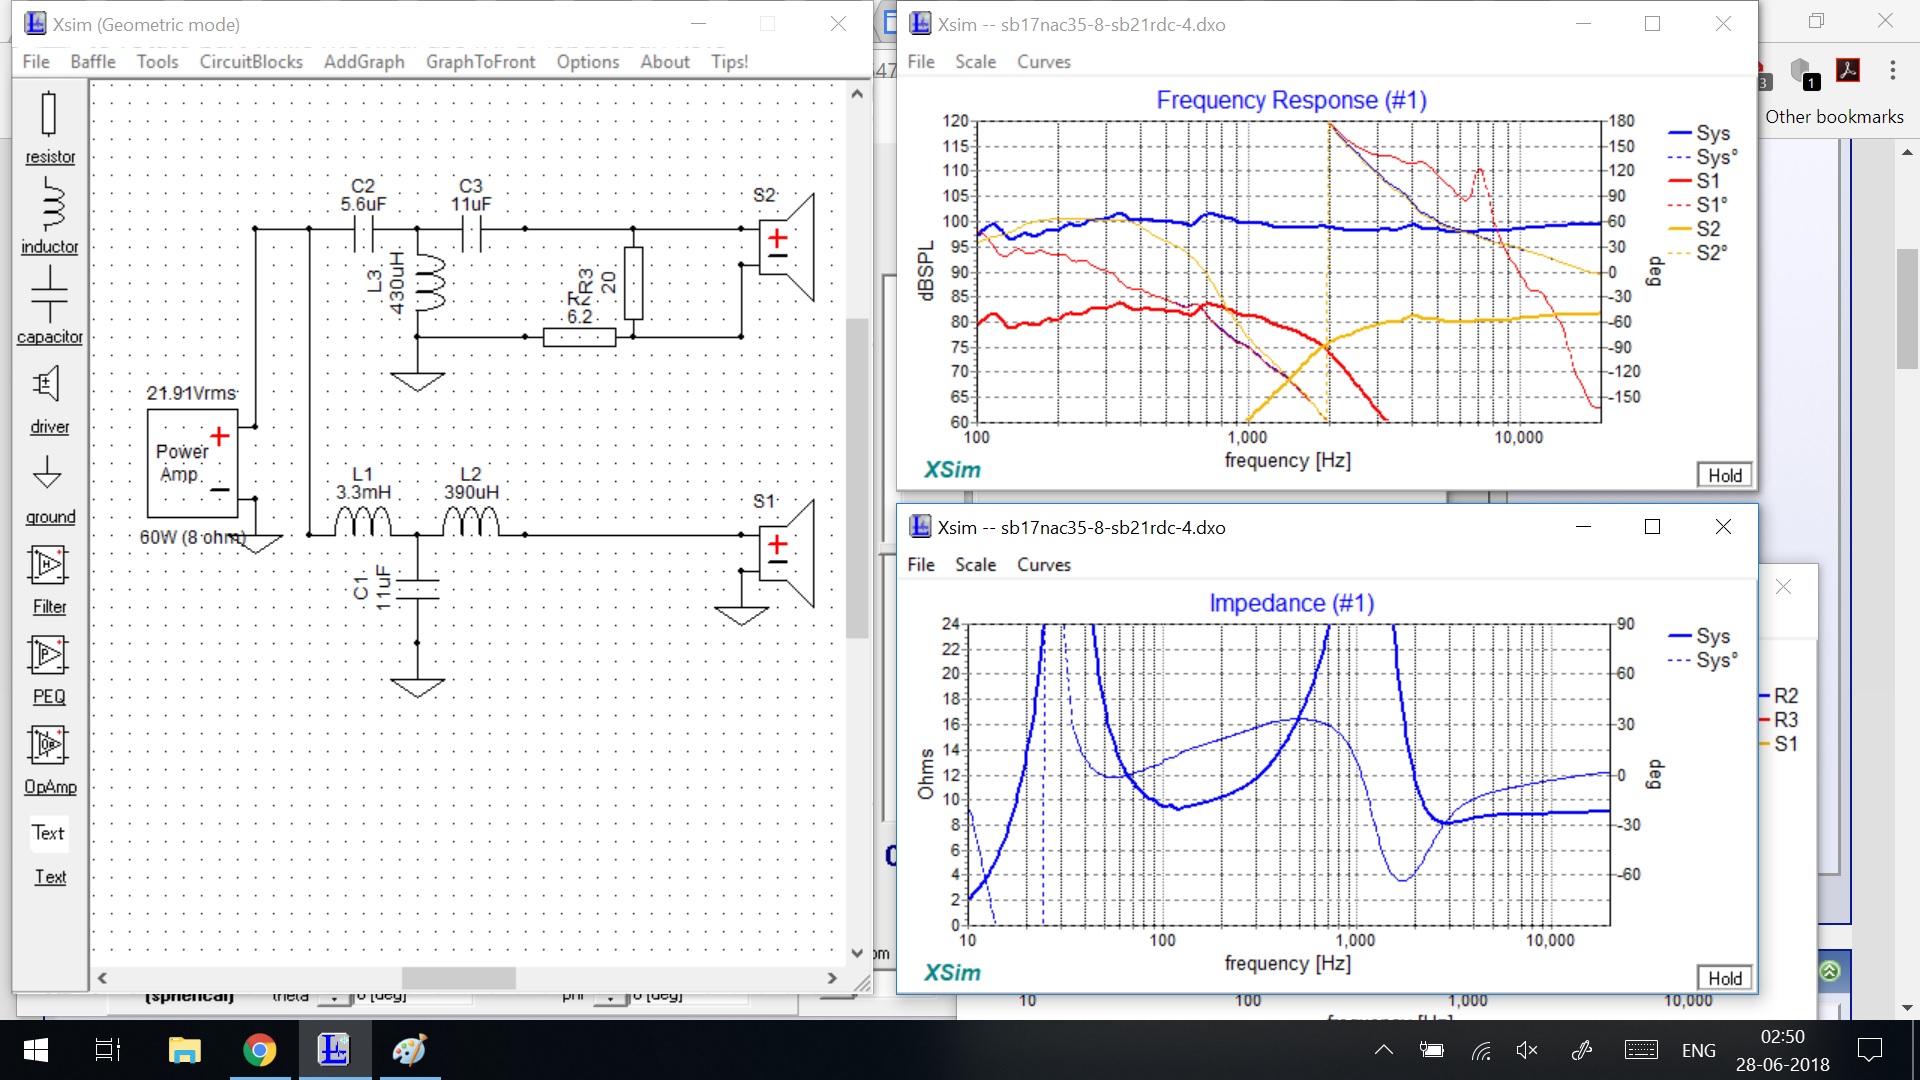Open the Tips! menu
This screenshot has width=1920, height=1080.
(x=730, y=62)
